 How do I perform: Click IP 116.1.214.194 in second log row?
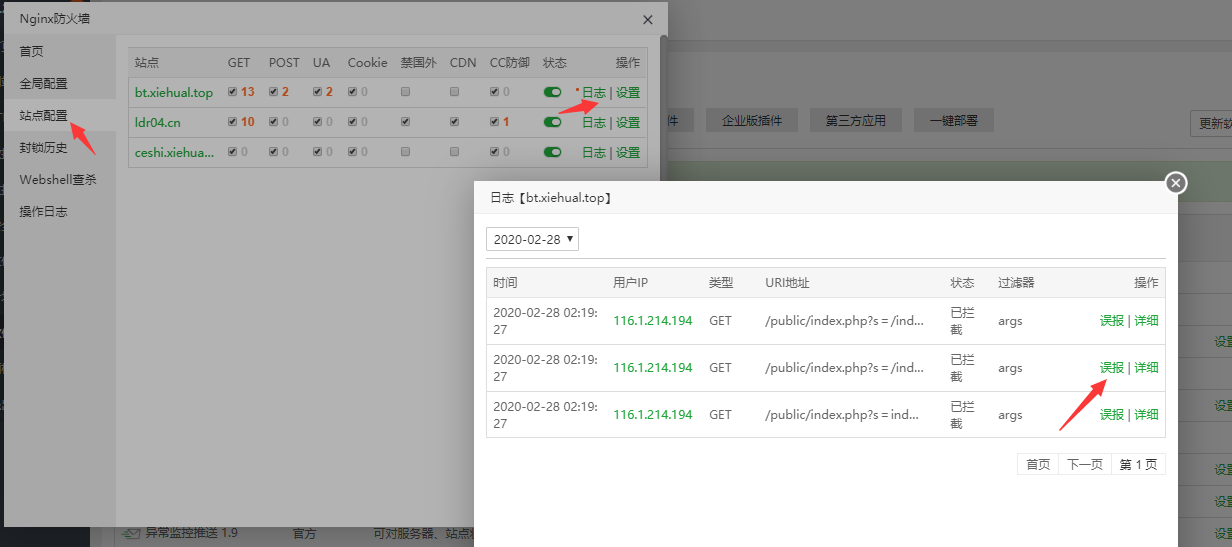pos(652,367)
